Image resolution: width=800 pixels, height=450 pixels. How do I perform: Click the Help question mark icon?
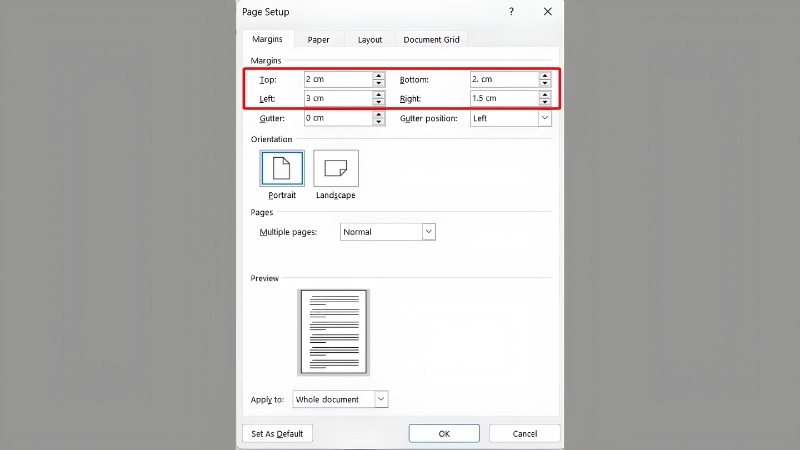pos(511,11)
